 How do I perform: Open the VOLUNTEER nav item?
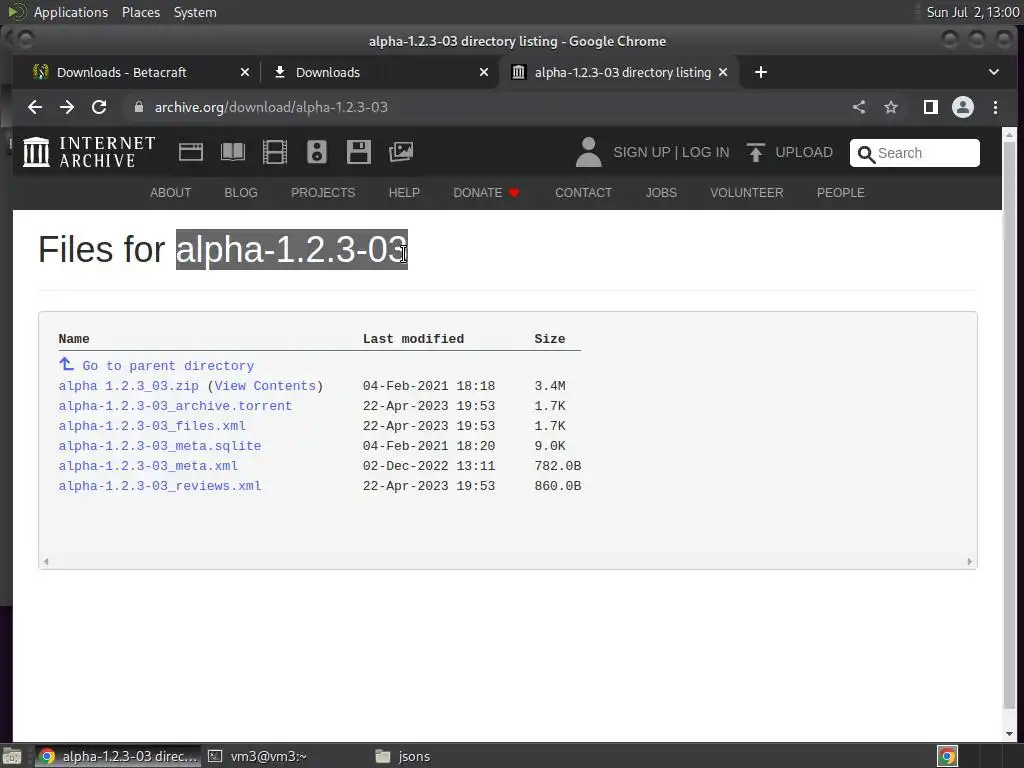[746, 193]
